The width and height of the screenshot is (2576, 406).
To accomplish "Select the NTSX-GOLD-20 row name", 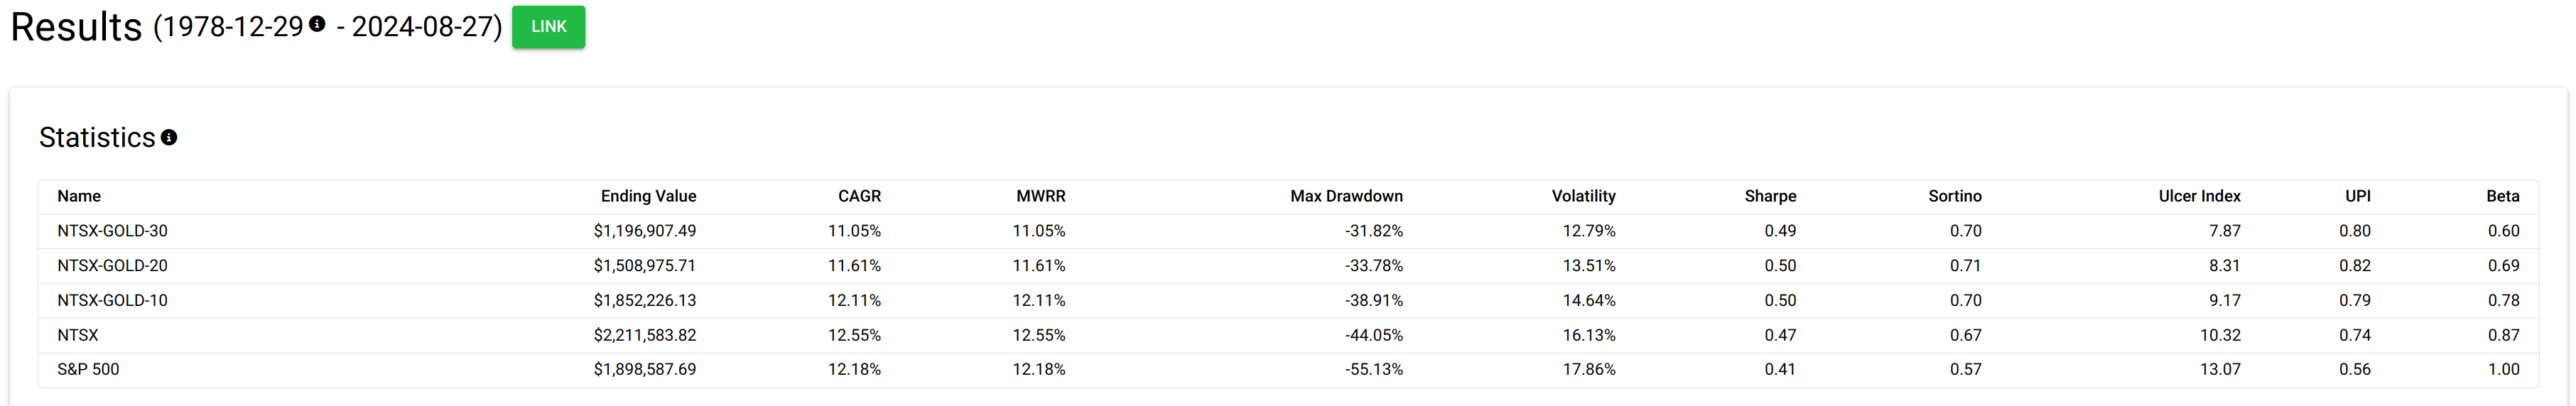I will point(112,266).
